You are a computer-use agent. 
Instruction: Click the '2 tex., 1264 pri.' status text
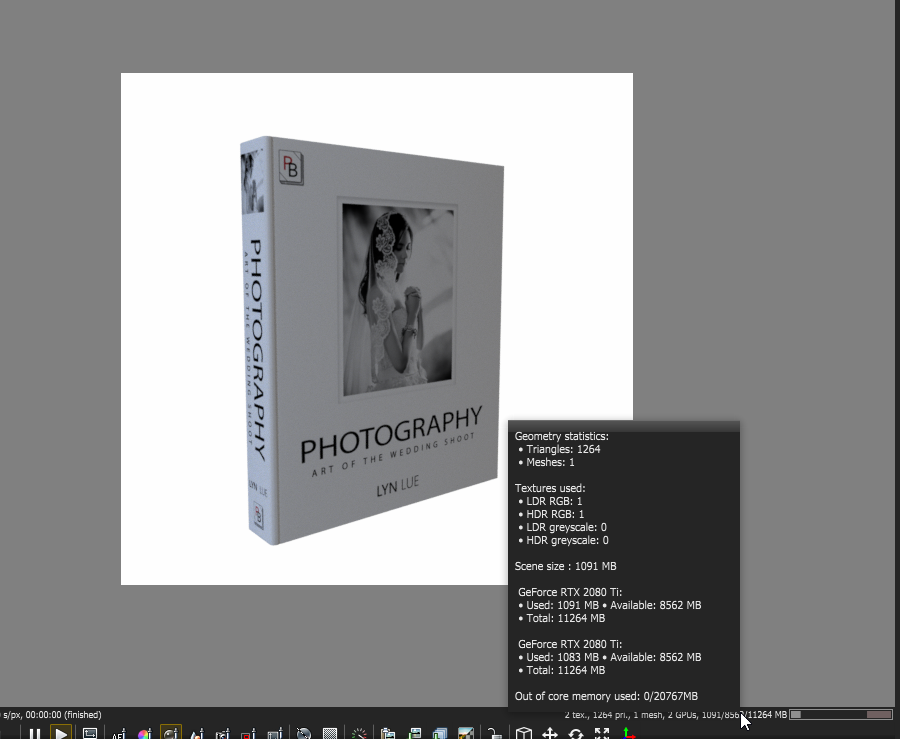pos(597,715)
